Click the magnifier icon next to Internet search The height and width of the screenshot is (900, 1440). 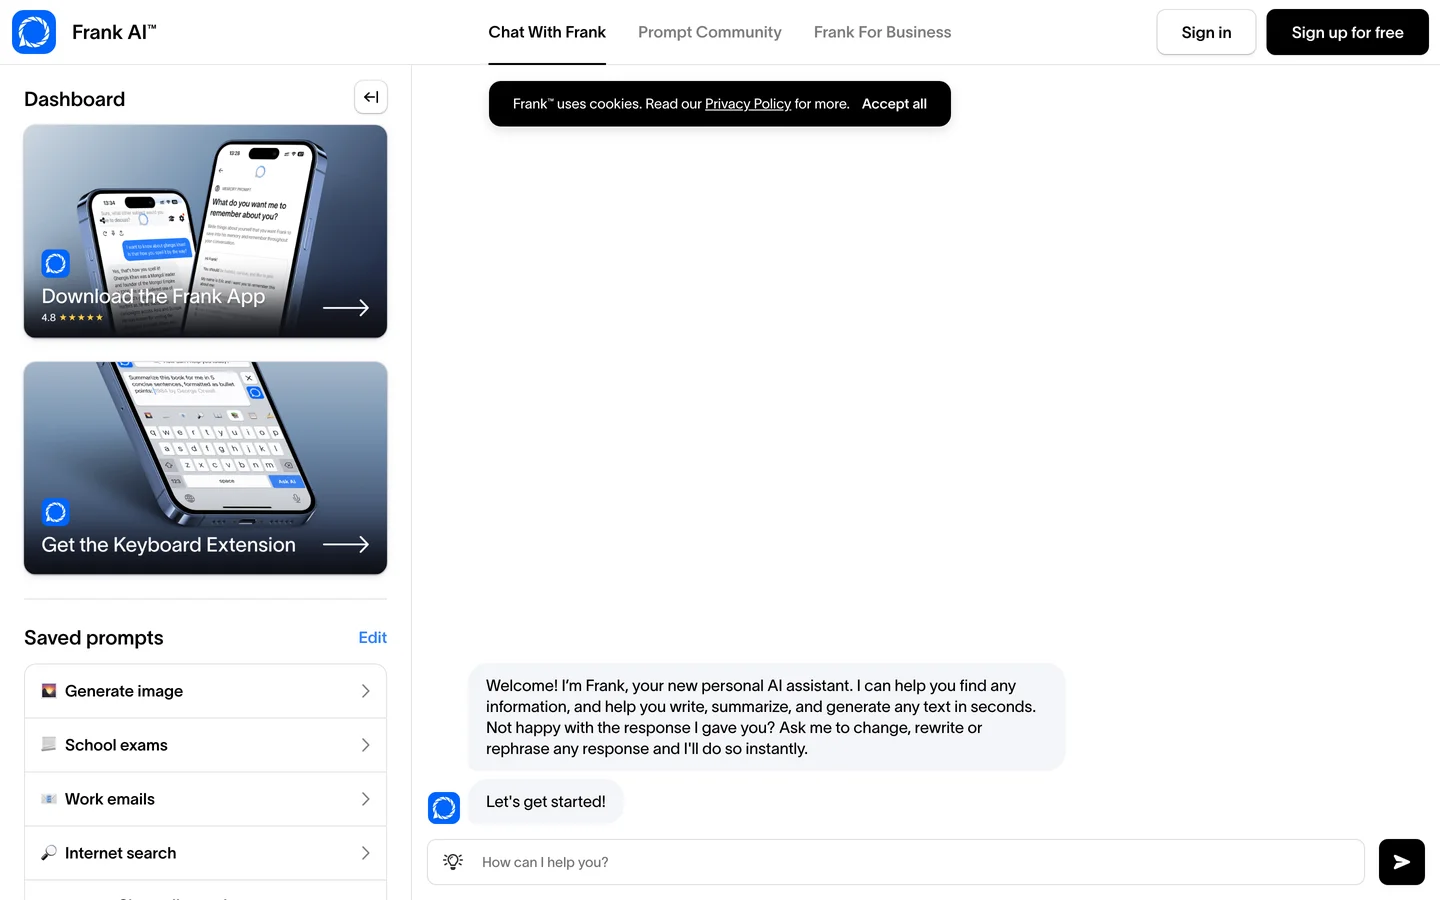[x=49, y=853]
